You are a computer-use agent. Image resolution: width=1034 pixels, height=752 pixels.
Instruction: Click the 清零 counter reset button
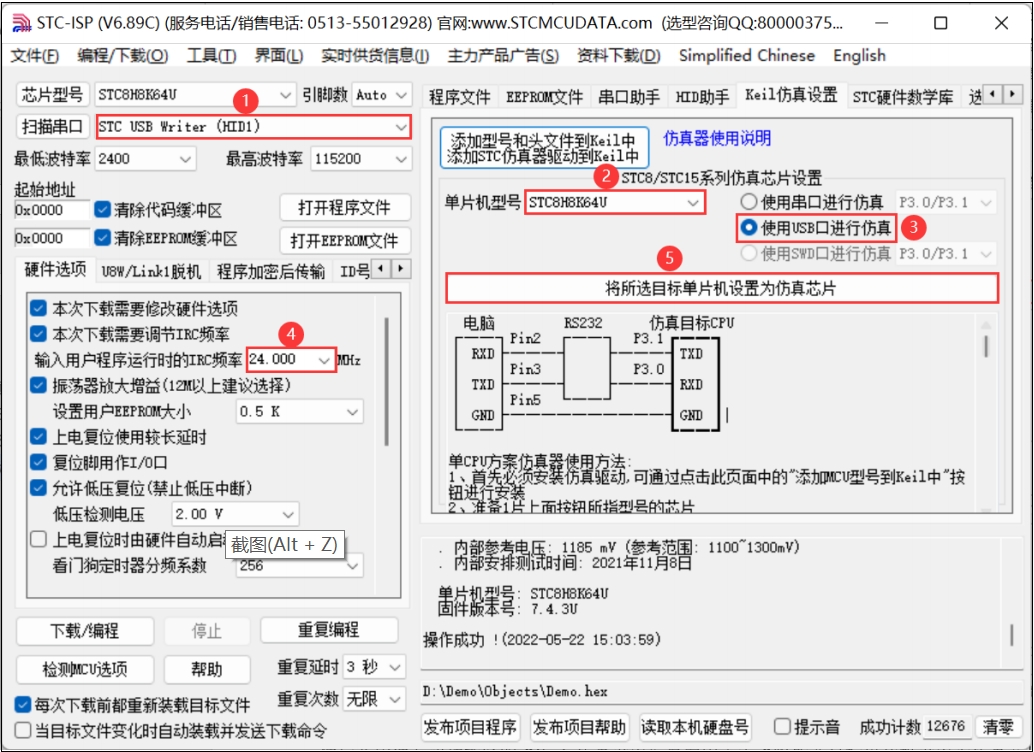click(x=997, y=727)
